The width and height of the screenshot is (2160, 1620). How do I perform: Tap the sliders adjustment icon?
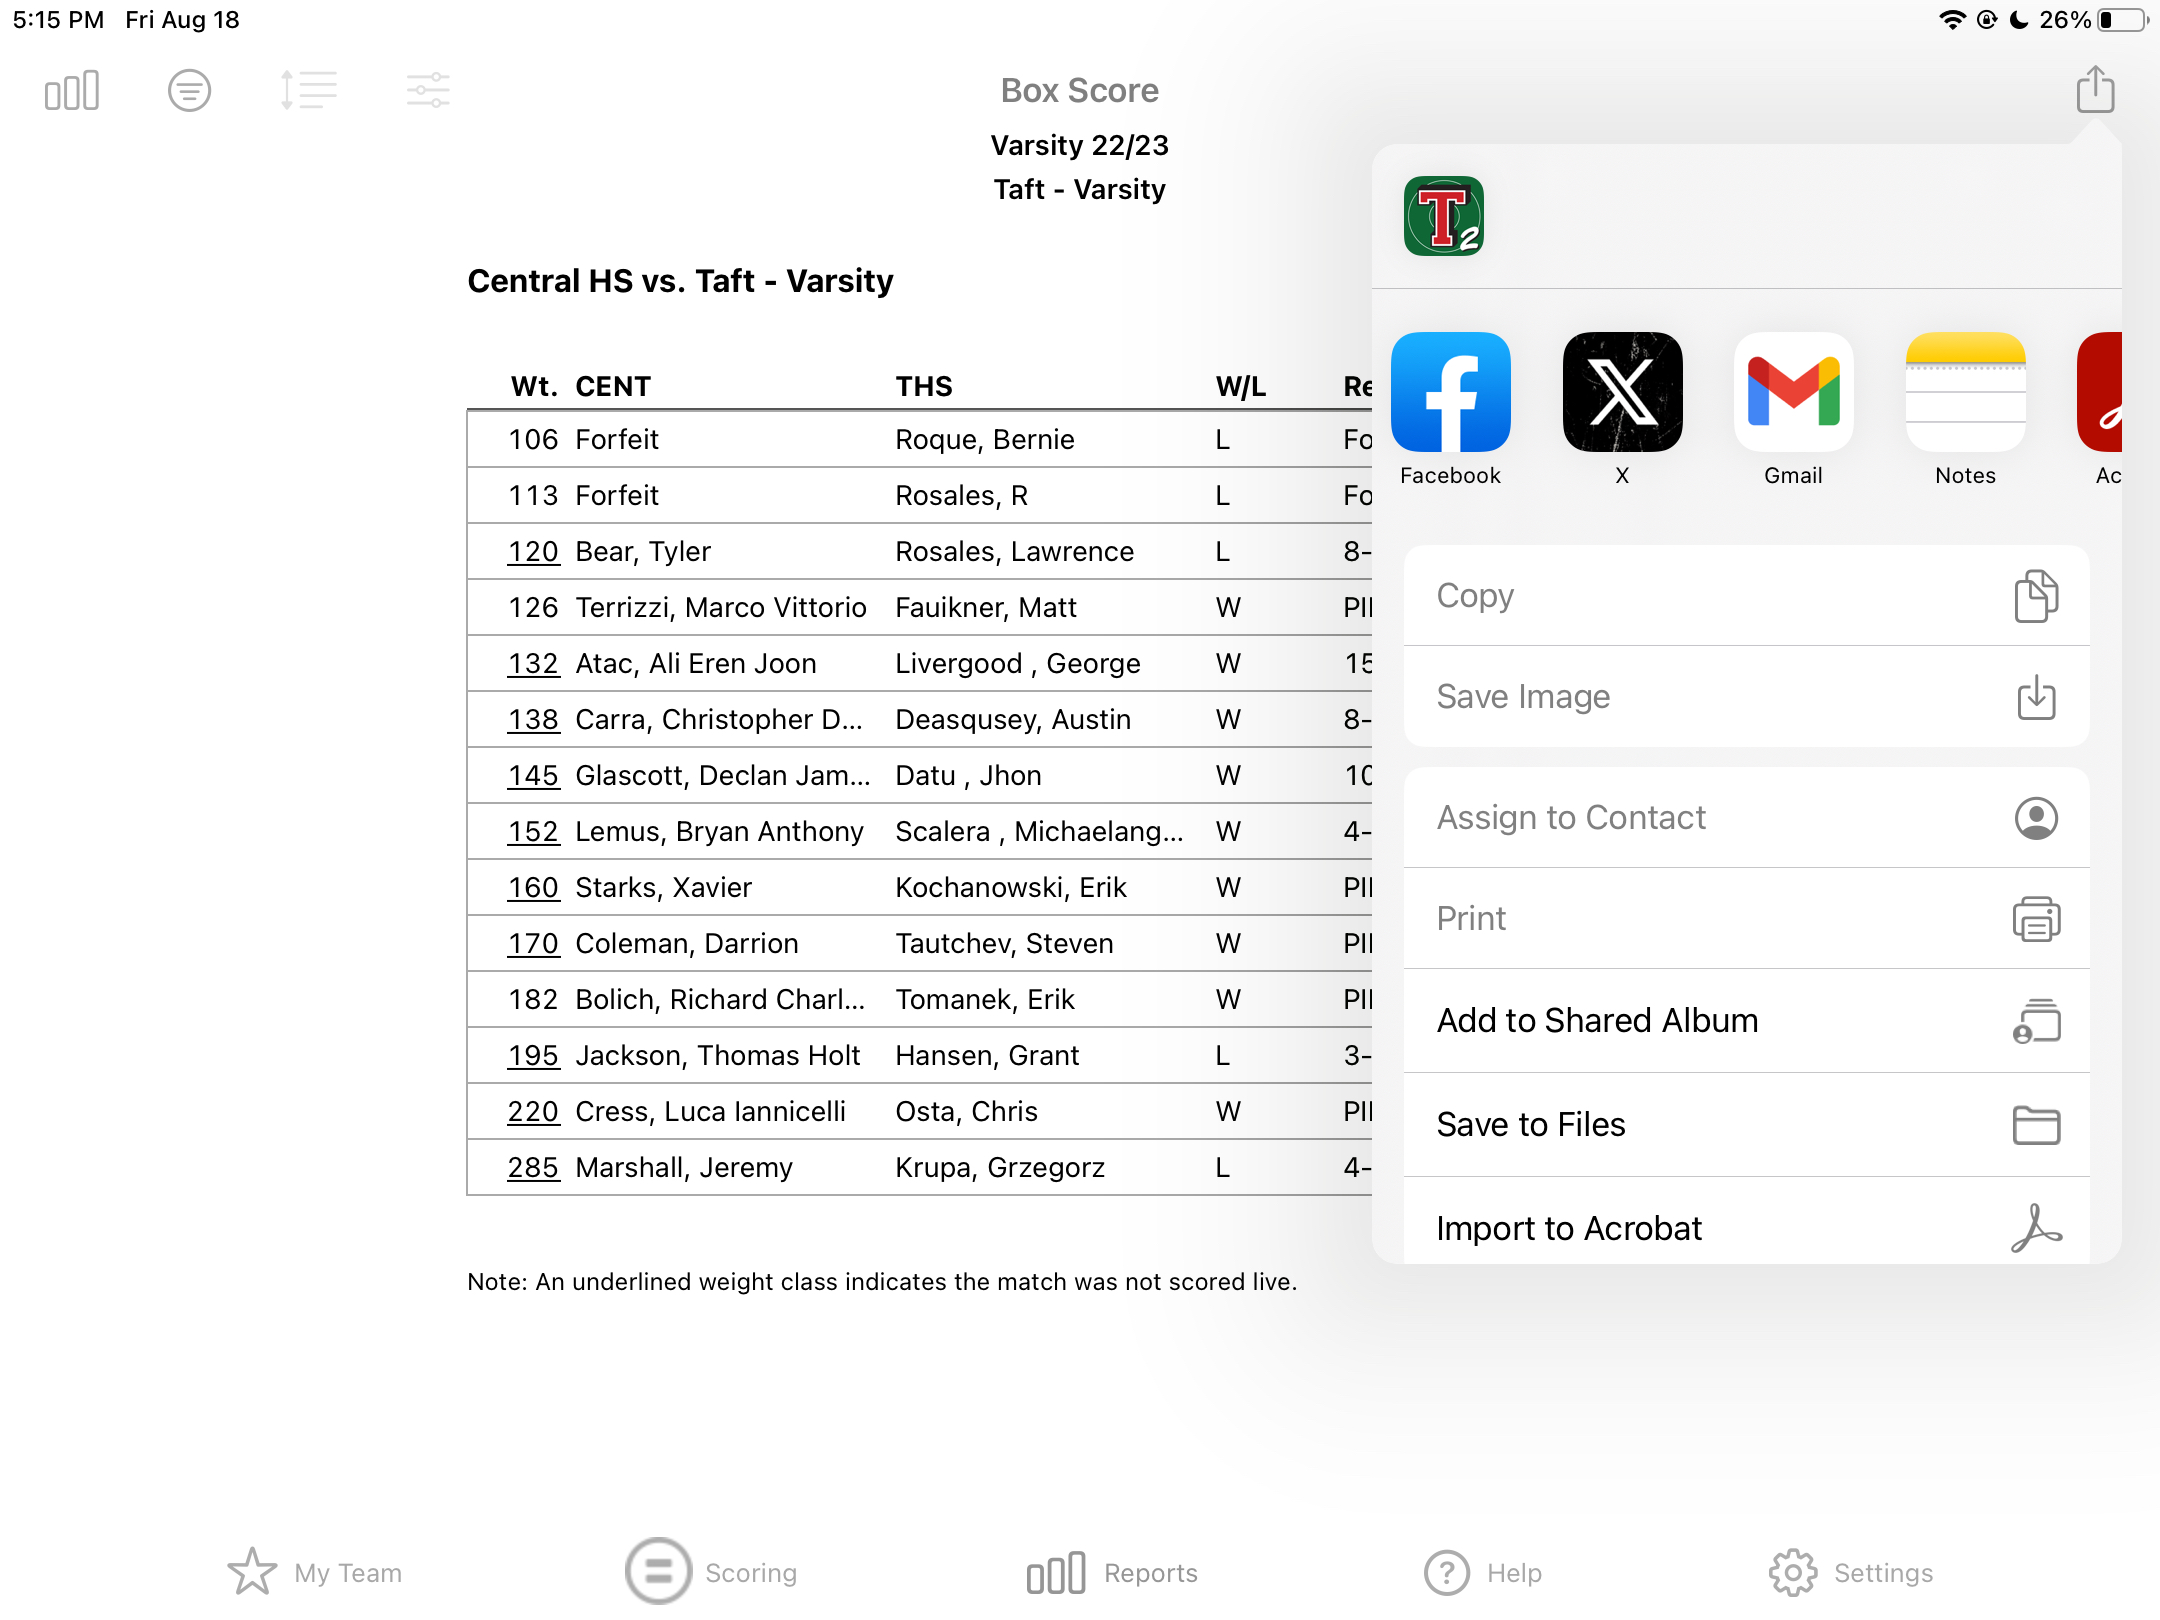428,91
